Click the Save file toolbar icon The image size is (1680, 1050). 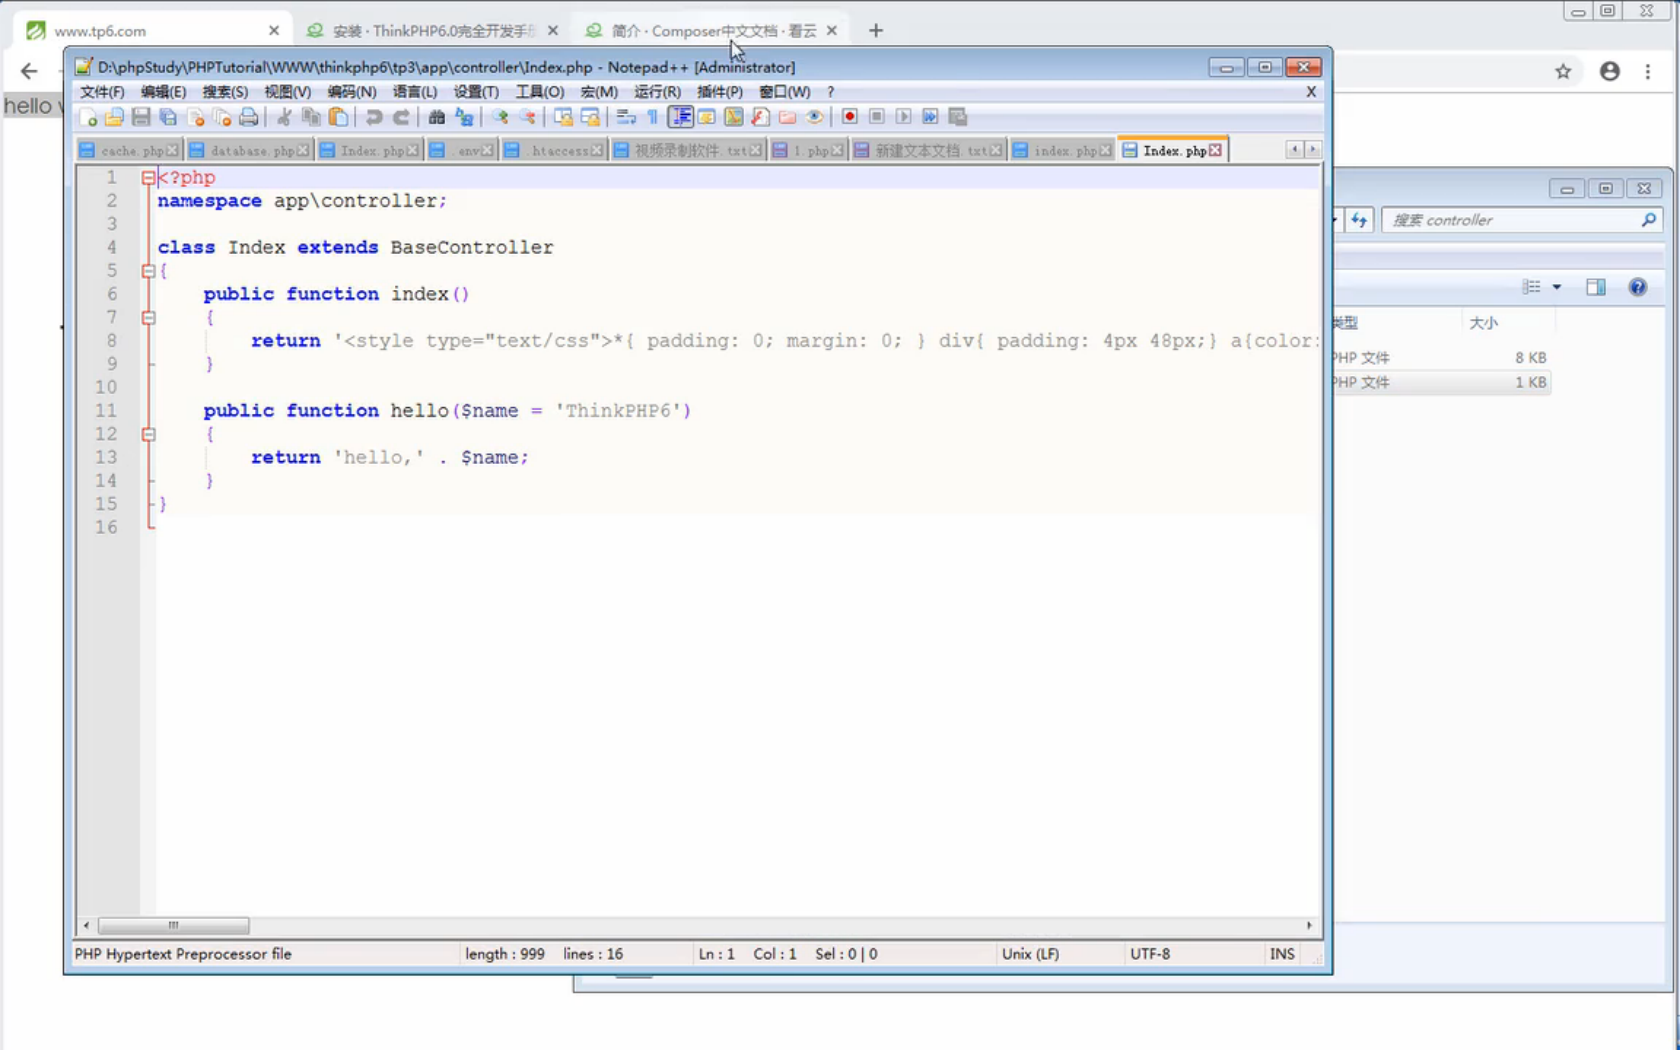[x=141, y=117]
